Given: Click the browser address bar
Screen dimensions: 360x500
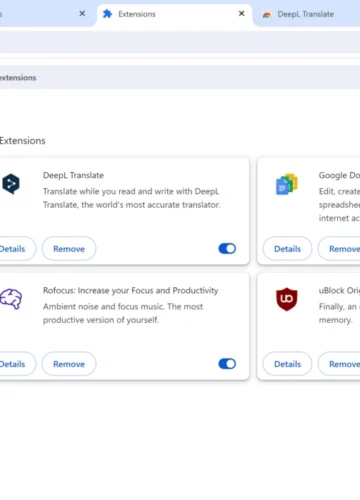Looking at the screenshot, I should click(x=180, y=42).
